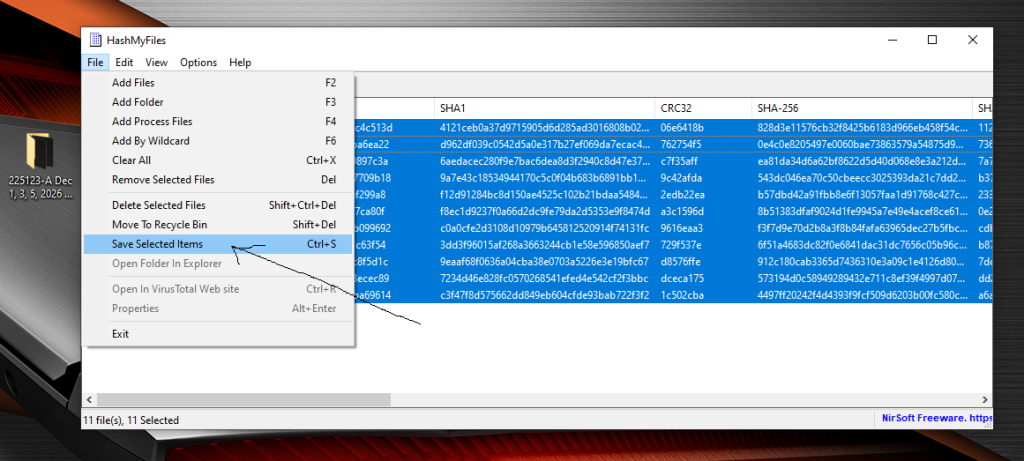Click SHA1 cell starting 9eaaf68f0636
The height and width of the screenshot is (461, 1024).
(x=545, y=262)
